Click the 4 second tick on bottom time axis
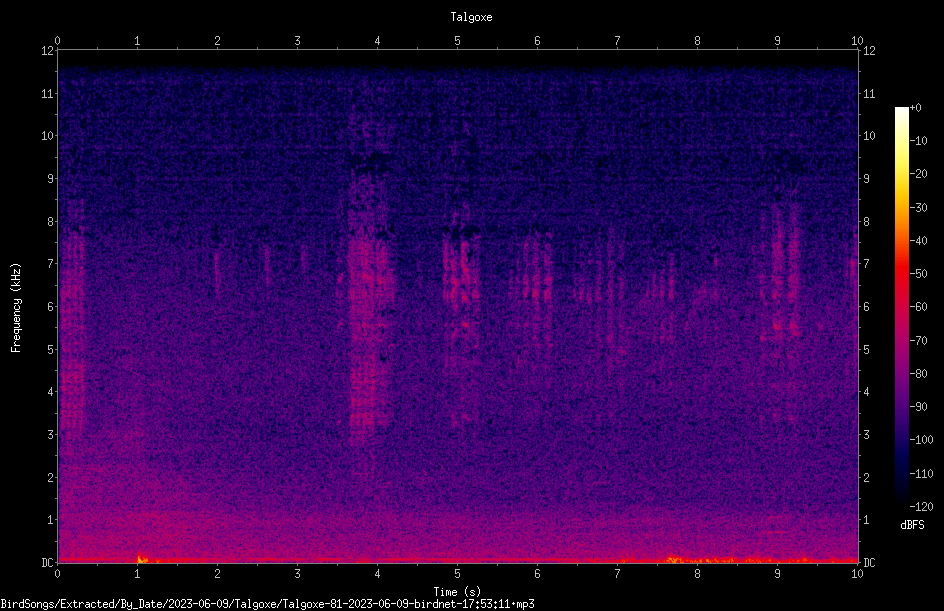944x611 pixels. 377,574
